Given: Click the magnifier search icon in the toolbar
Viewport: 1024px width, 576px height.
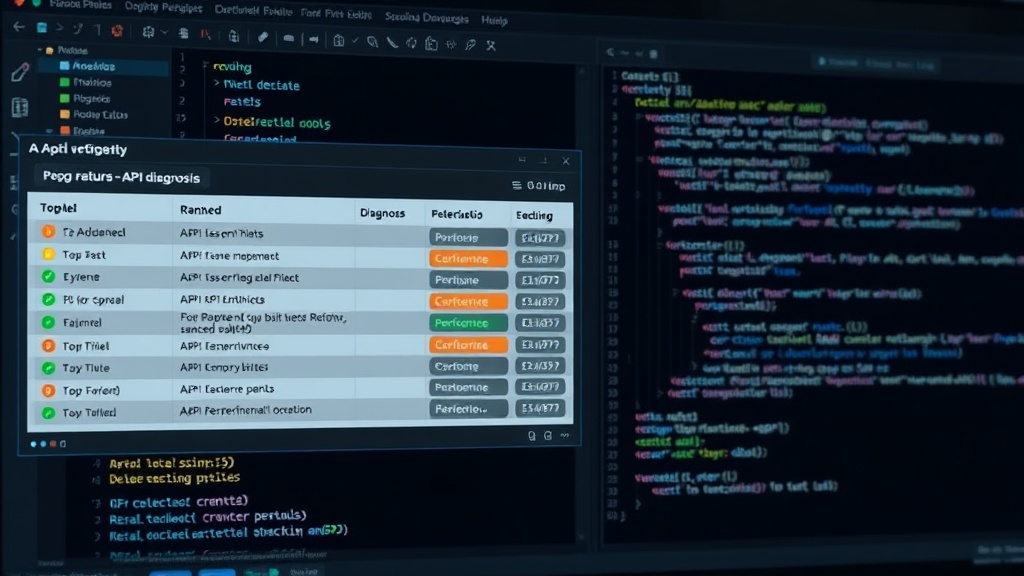Looking at the screenshot, I should point(372,42).
